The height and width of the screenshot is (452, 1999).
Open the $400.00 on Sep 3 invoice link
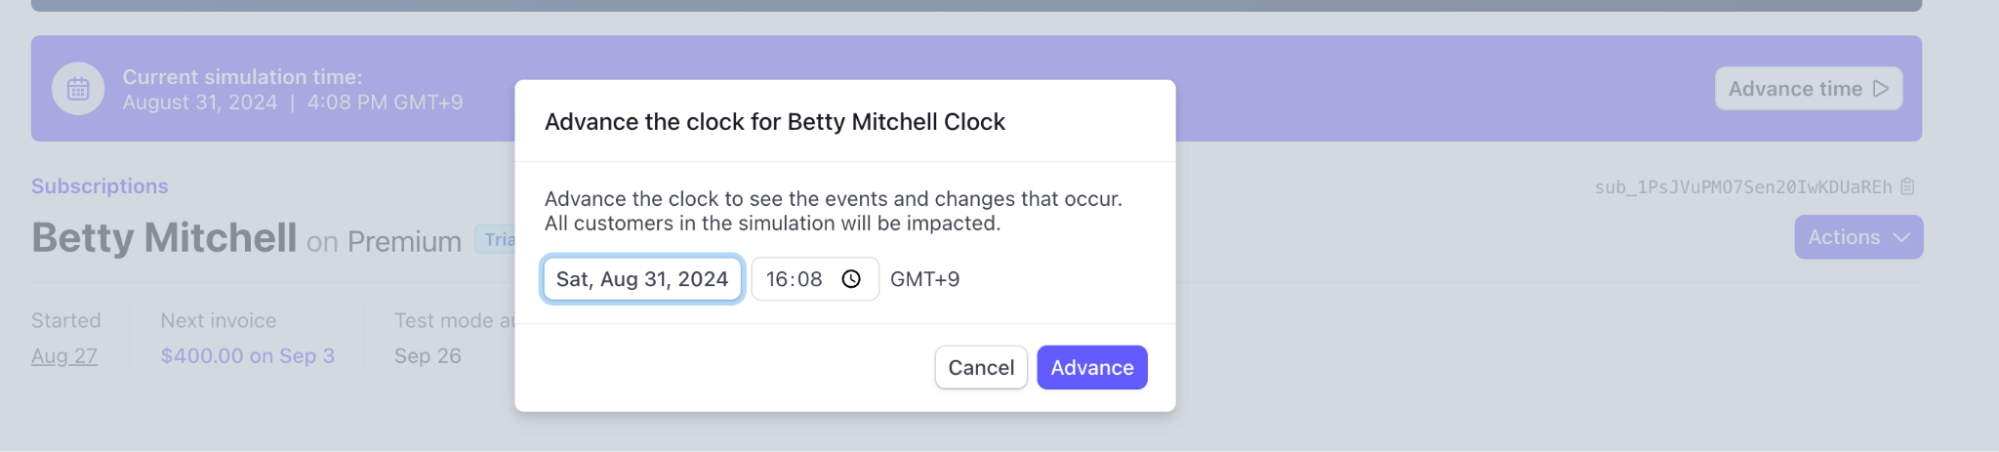(247, 356)
